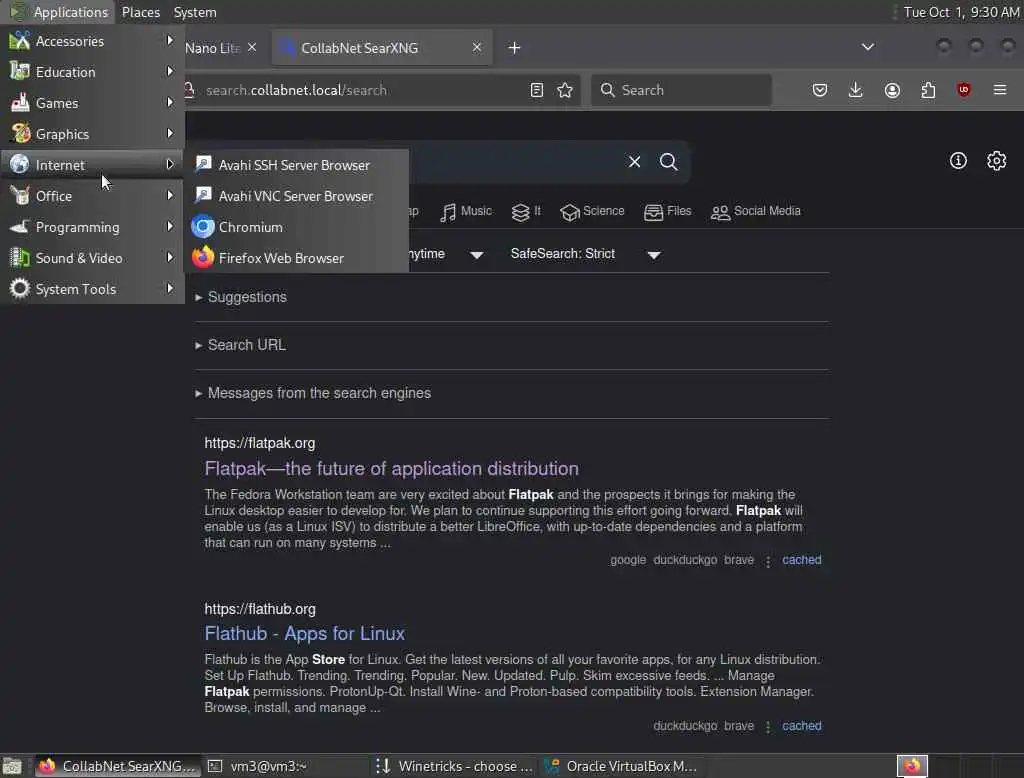The image size is (1024, 778).
Task: Open Flatpak future of application distribution link
Action: click(391, 468)
